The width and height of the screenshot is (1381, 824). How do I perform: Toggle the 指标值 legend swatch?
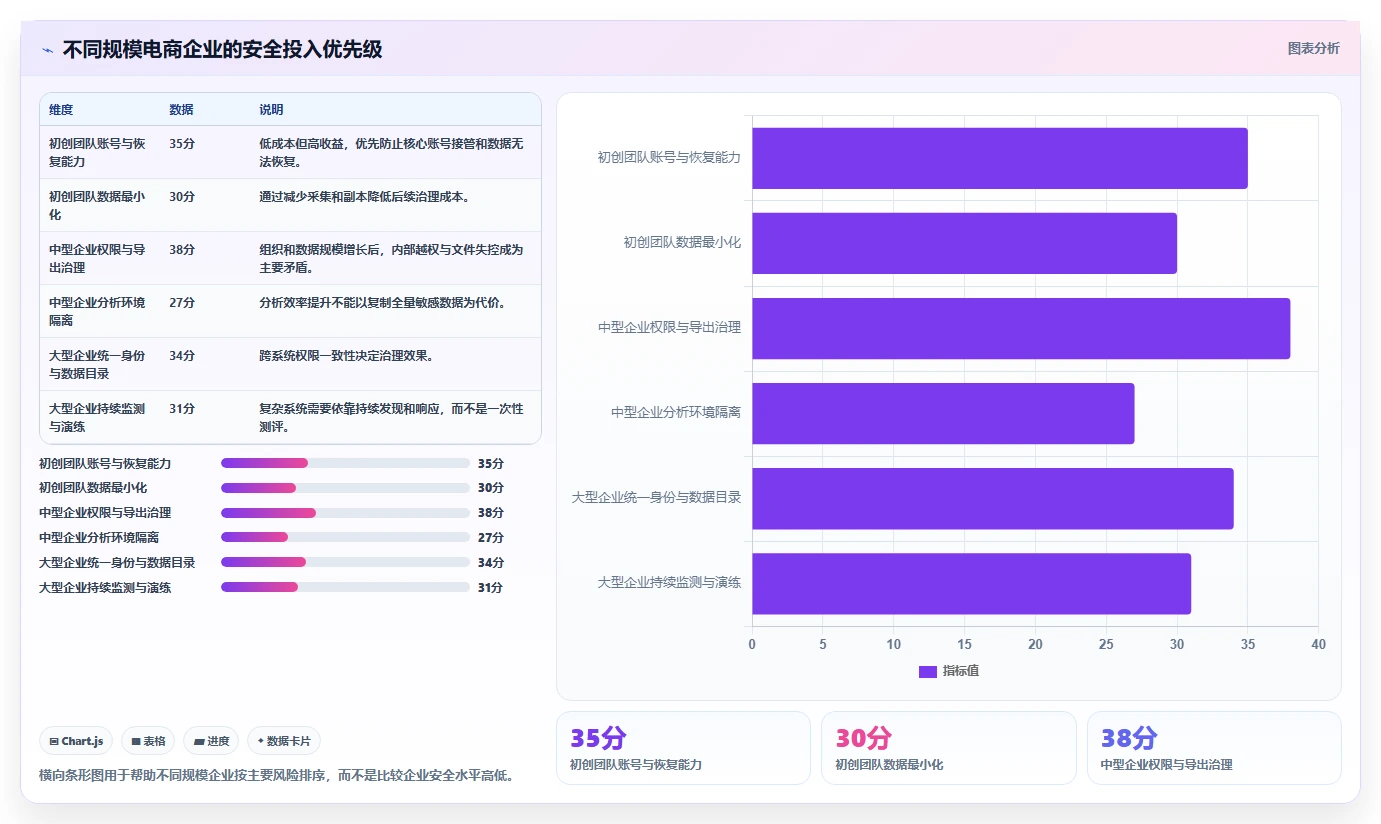[x=927, y=671]
